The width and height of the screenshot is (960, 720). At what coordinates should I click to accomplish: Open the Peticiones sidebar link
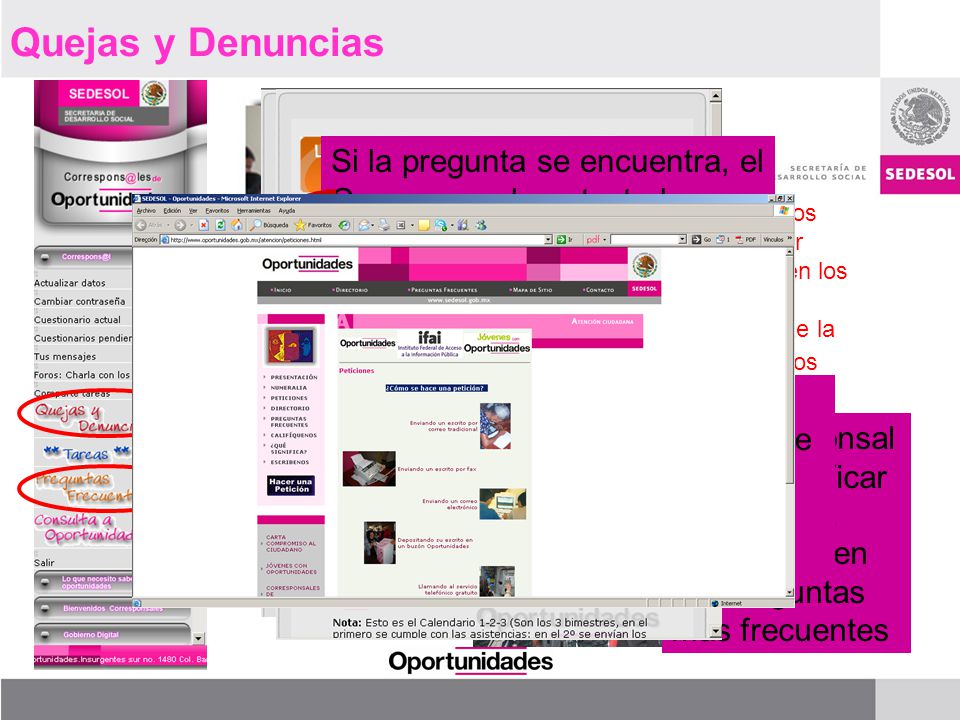click(x=289, y=398)
